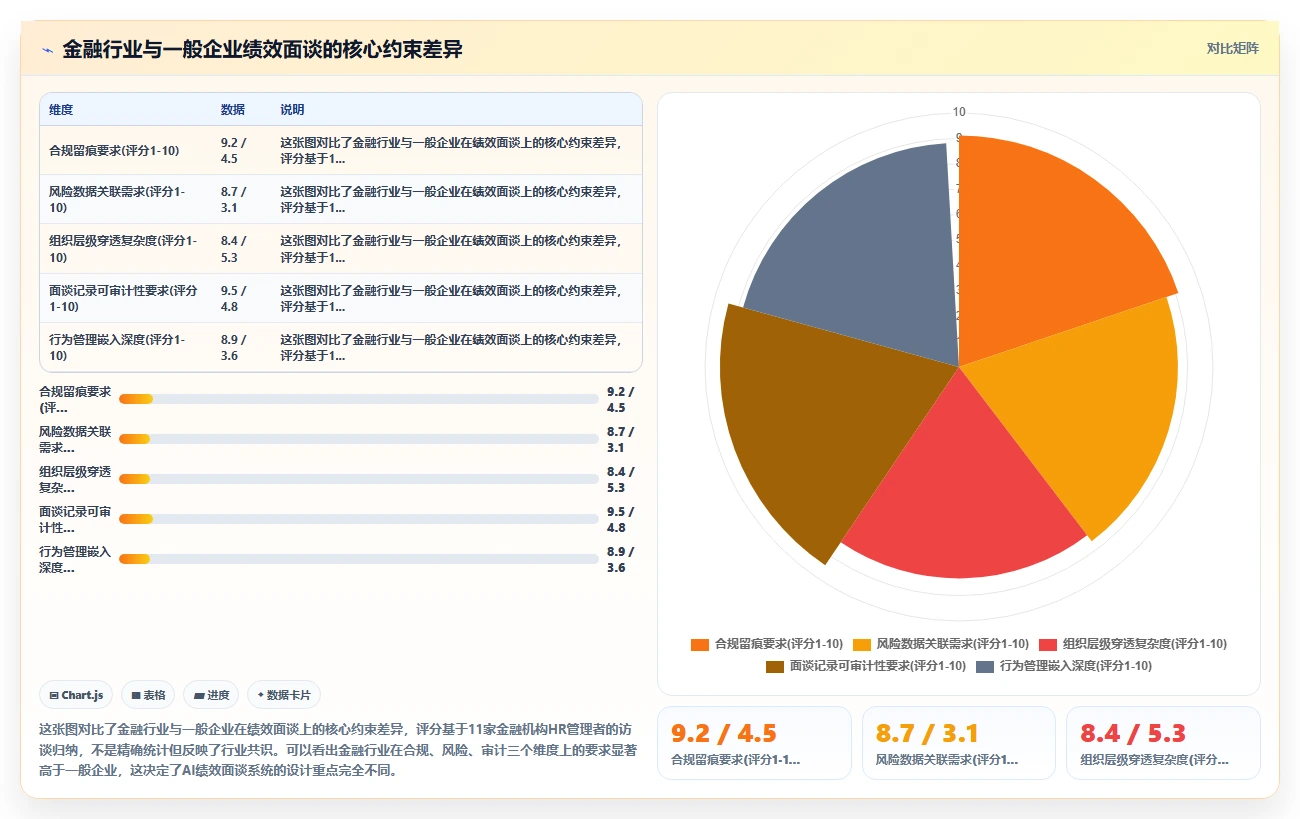The image size is (1300, 819).
Task: Select the Chart.js tag chip
Action: (x=77, y=695)
